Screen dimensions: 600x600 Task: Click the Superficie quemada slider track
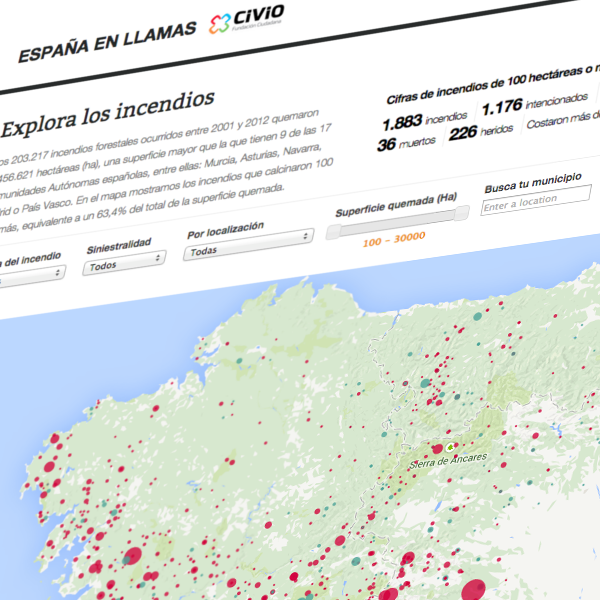coord(398,223)
